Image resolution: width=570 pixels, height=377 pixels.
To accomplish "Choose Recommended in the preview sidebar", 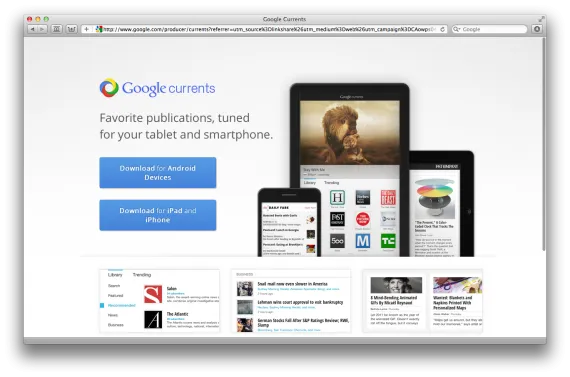I will point(121,305).
